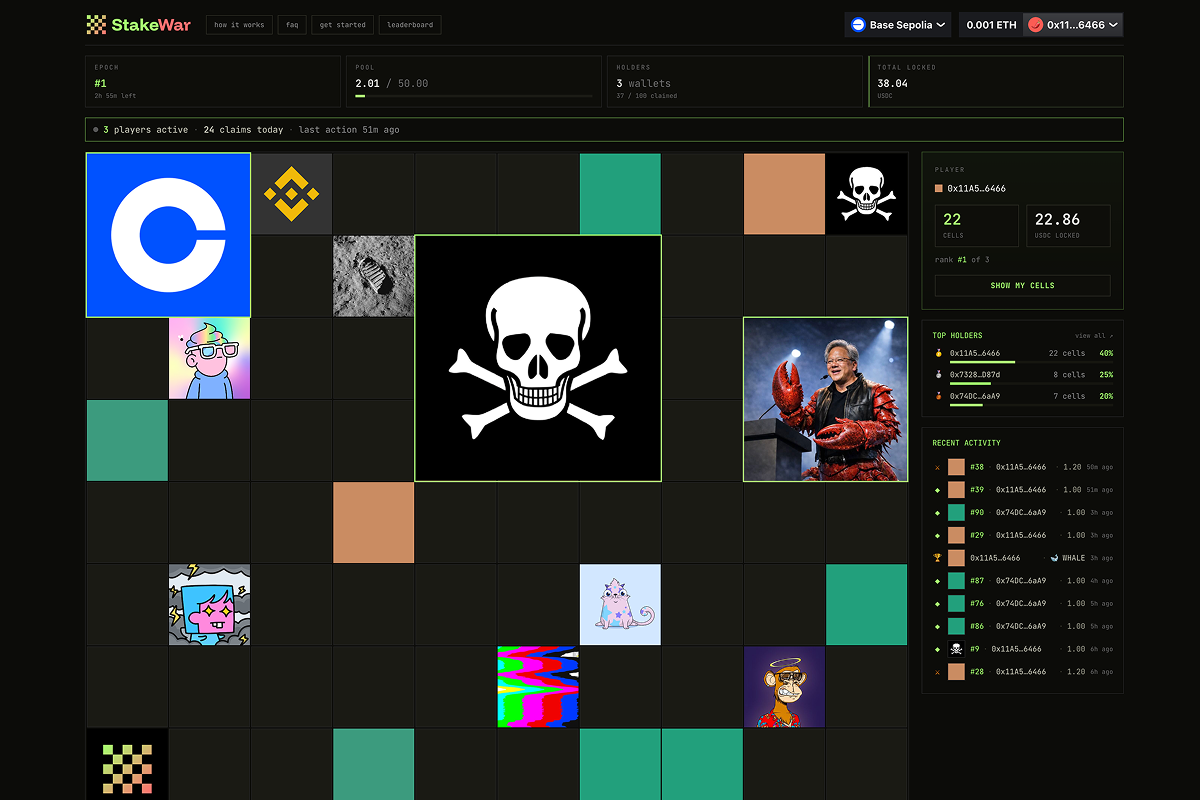This screenshot has width=1200, height=800.
Task: Go to the 'get started' nav item
Action: 343,25
